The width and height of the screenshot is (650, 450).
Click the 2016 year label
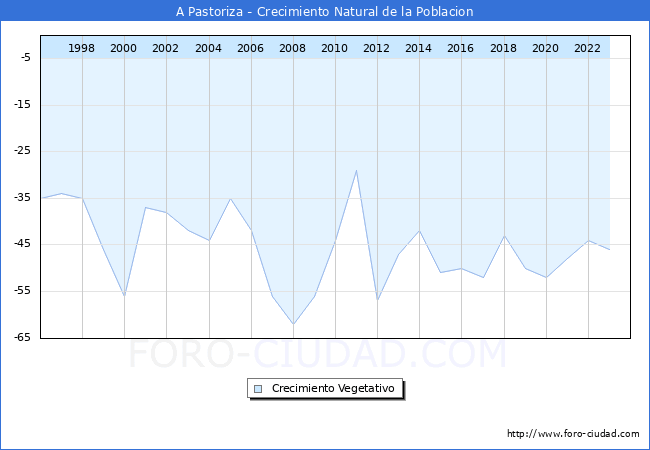pos(461,48)
